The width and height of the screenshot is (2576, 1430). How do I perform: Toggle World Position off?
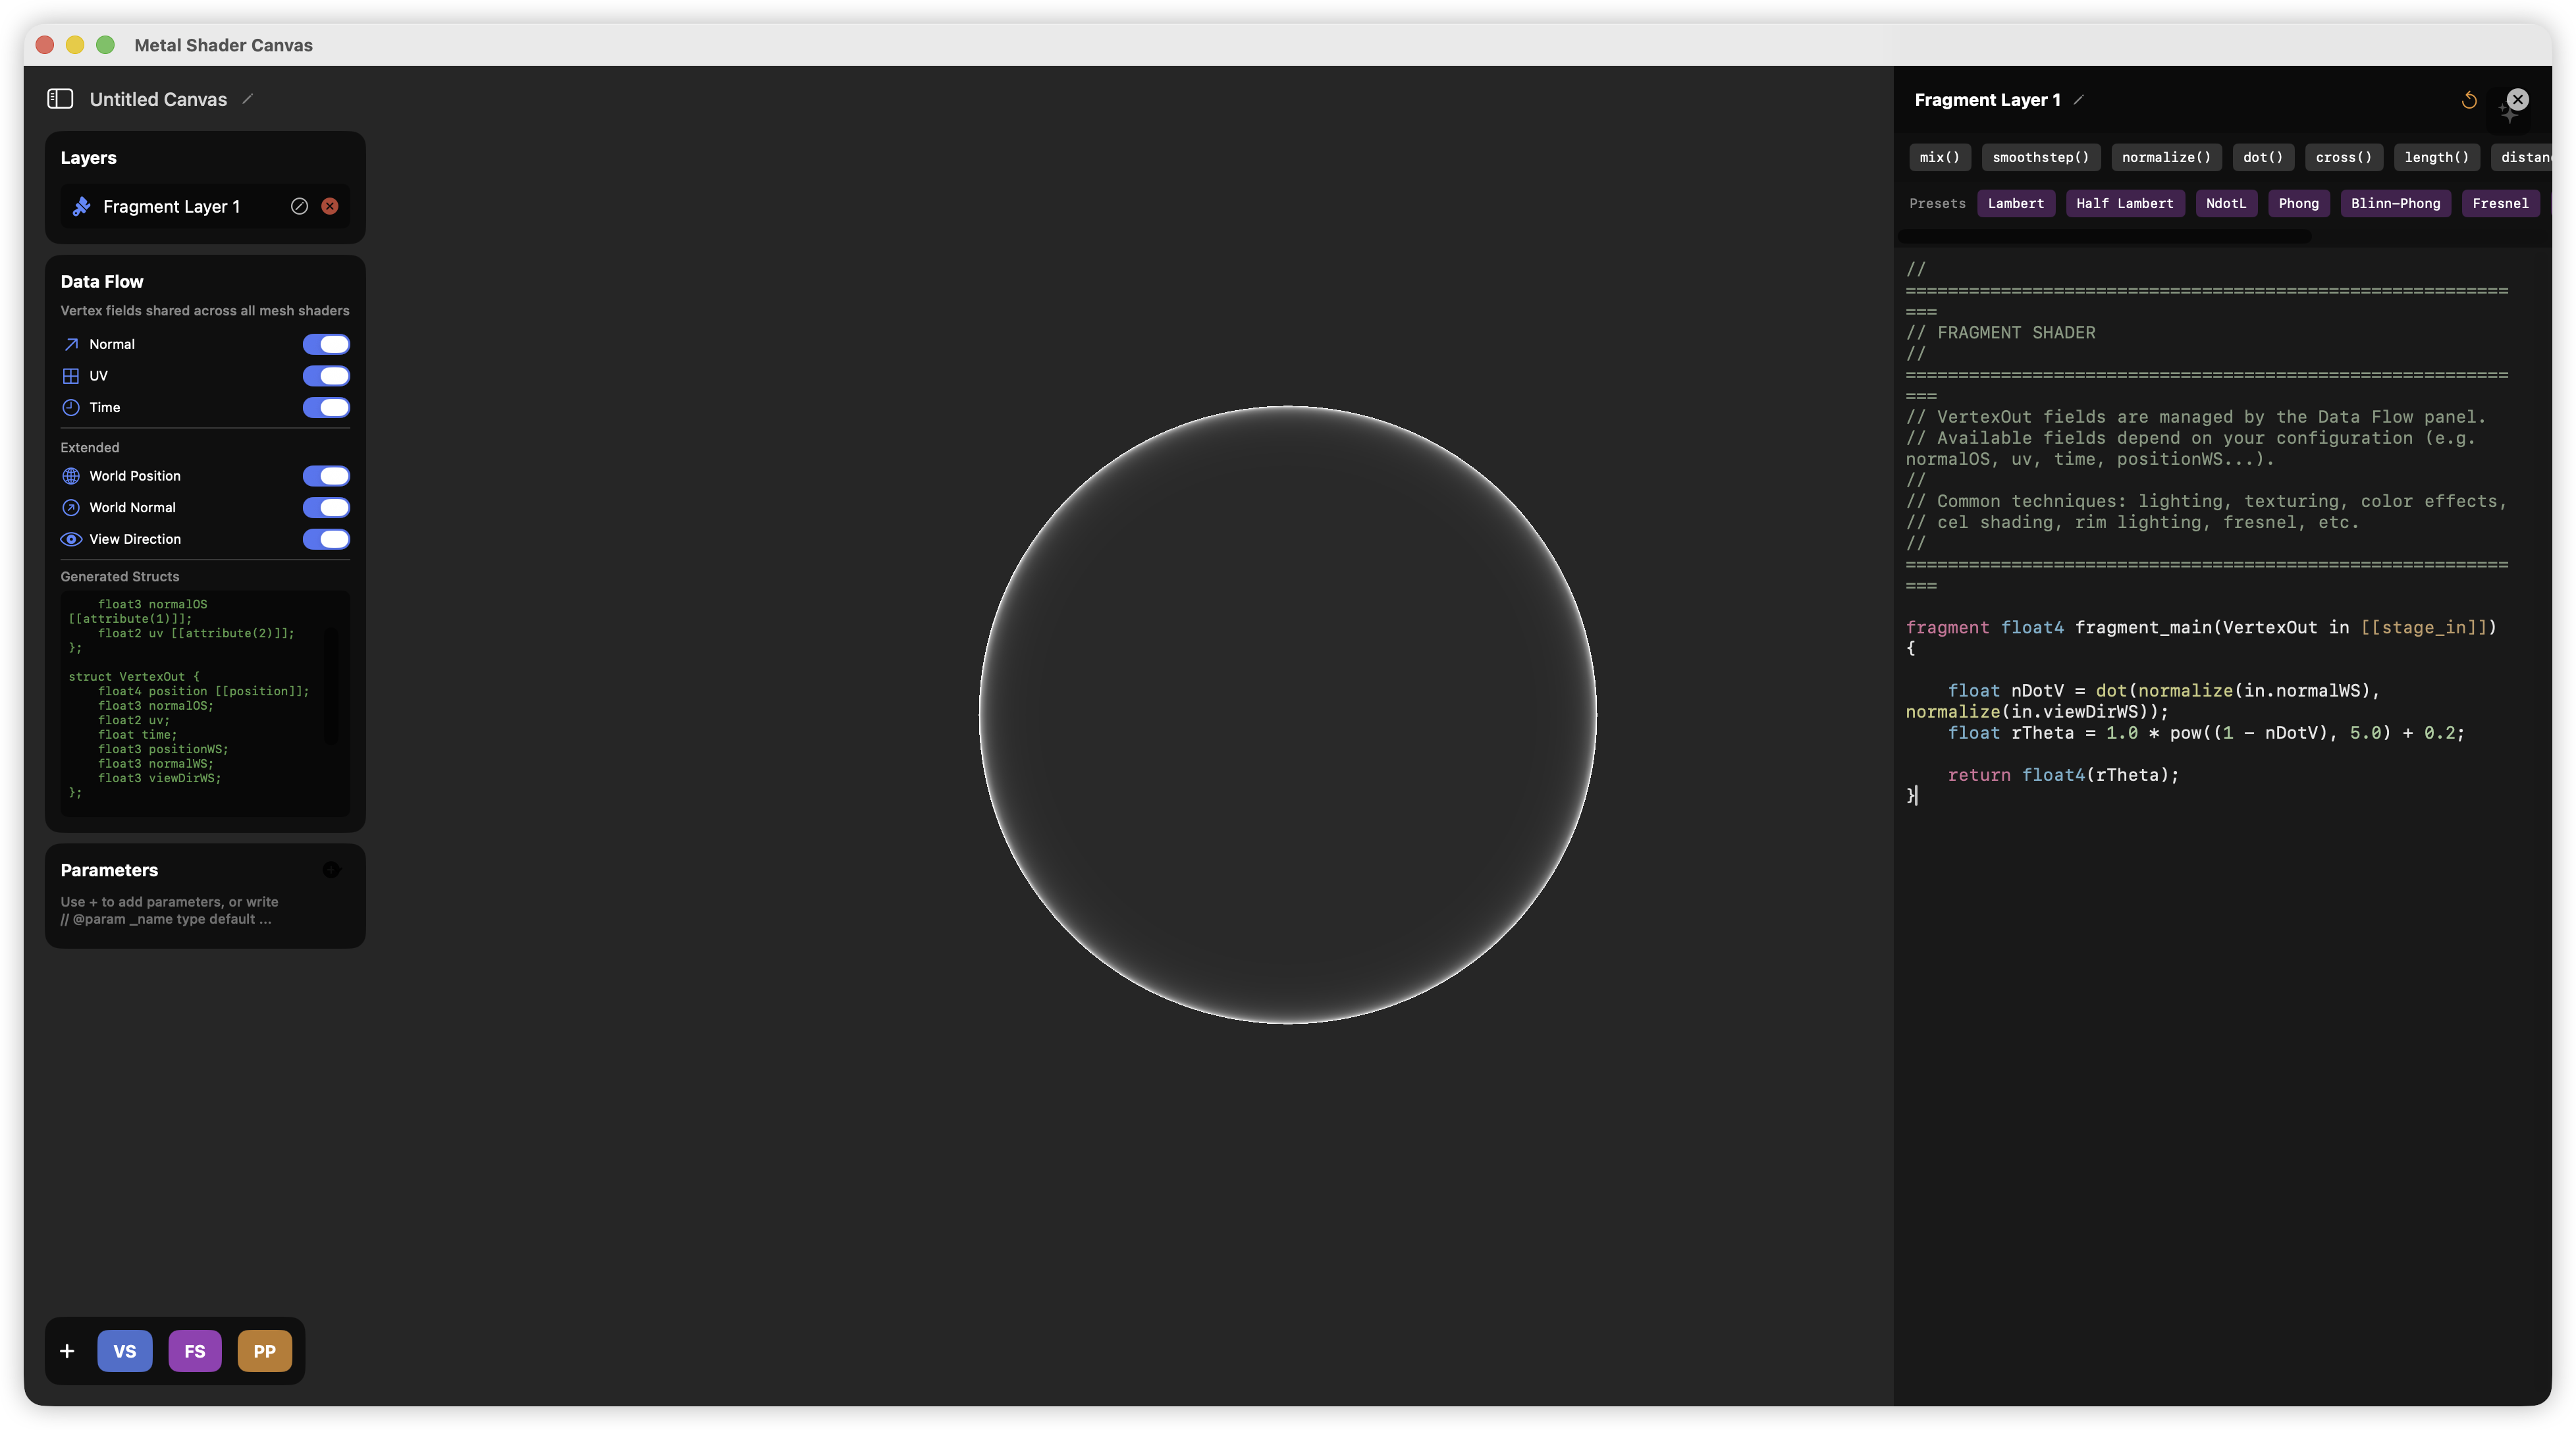pyautogui.click(x=326, y=476)
